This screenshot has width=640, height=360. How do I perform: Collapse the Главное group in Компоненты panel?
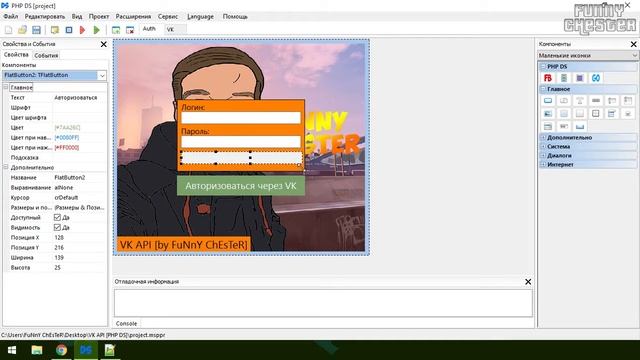pos(543,89)
